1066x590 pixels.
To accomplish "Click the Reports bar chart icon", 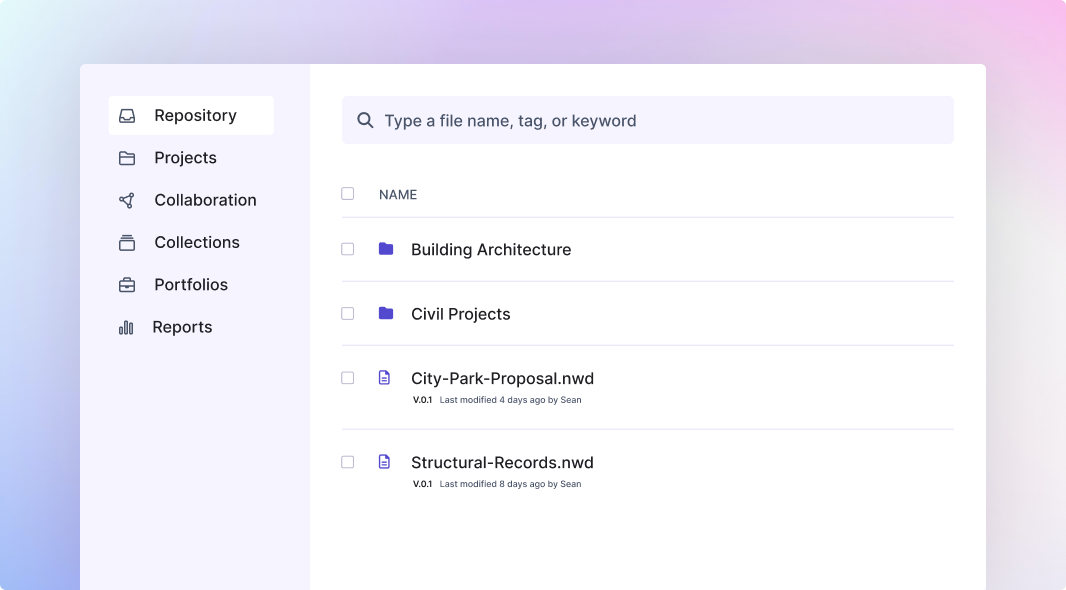I will (126, 327).
